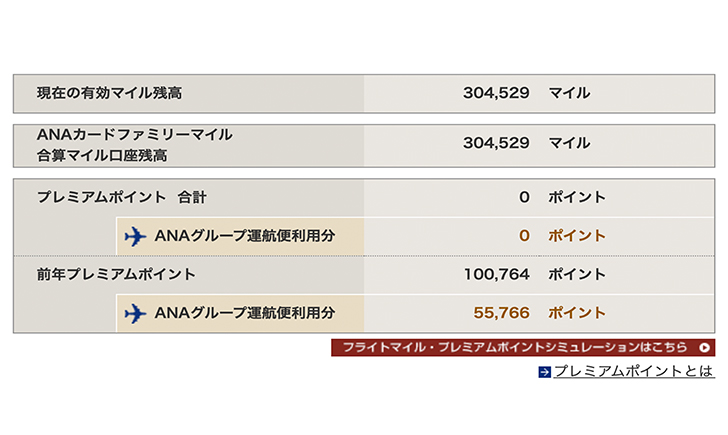This screenshot has height=435, width=728.
Task: Click the 0 ポイント total value in black
Action: click(x=562, y=197)
